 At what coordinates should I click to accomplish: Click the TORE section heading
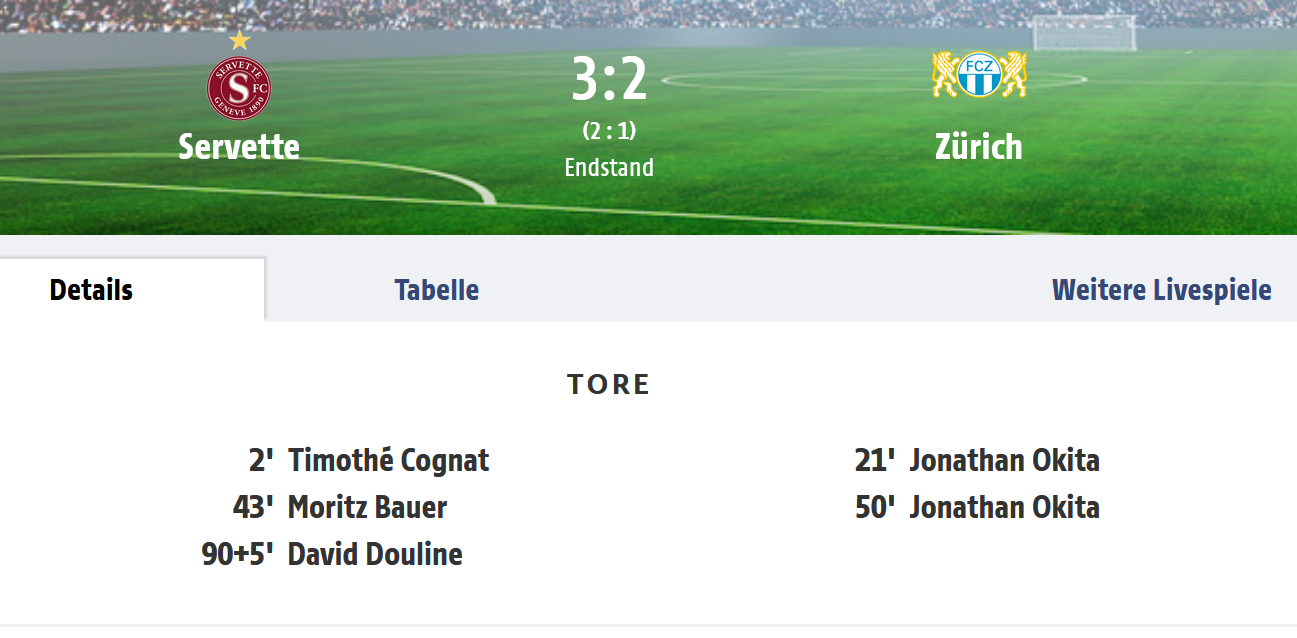[609, 384]
